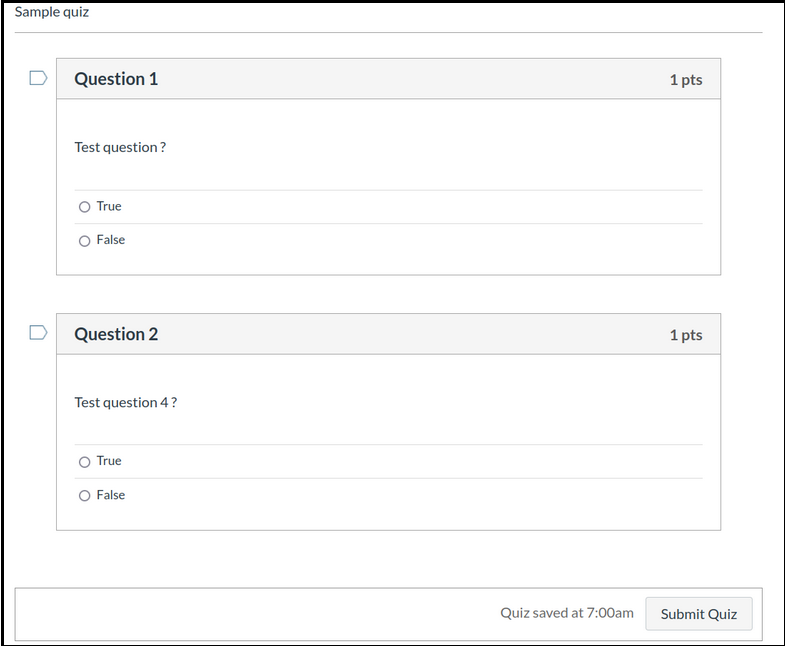Select the False radio button for Question 1
Screen dimensions: 785x646
84,241
